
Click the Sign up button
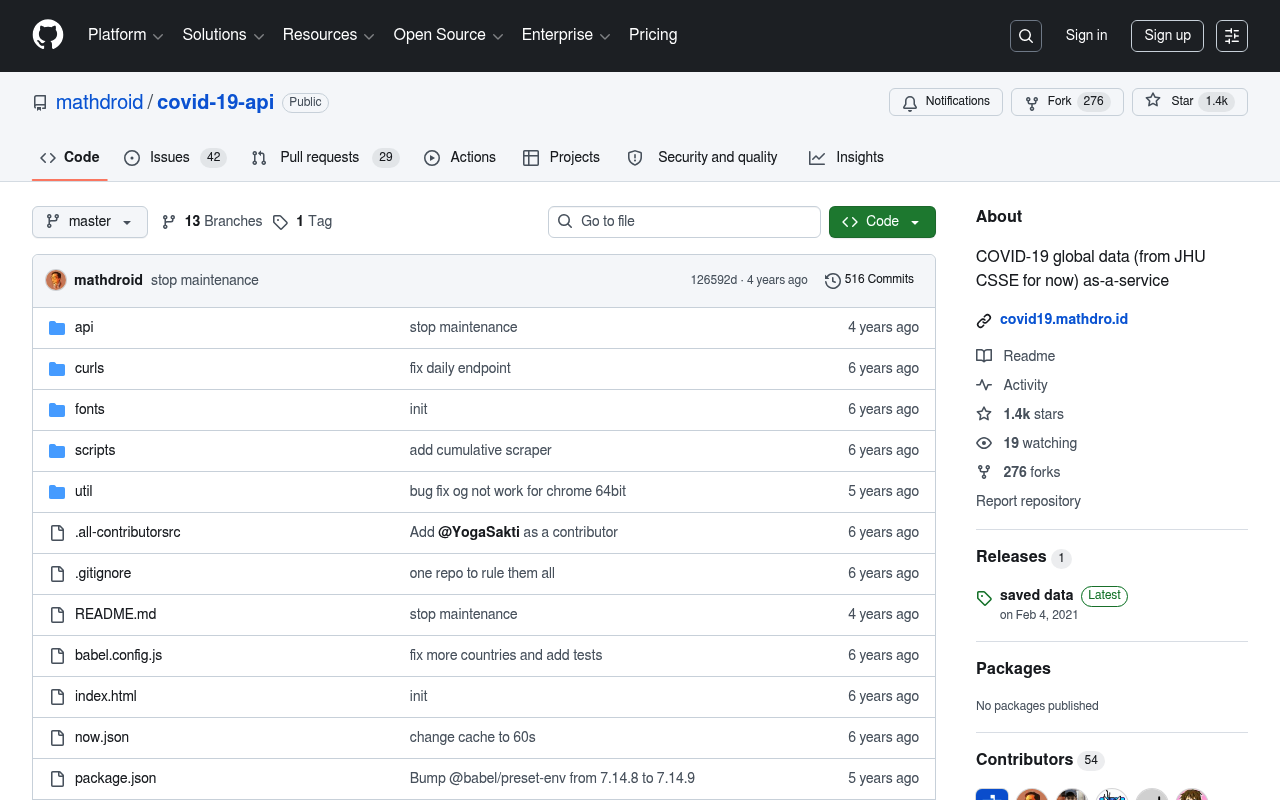tap(1168, 36)
